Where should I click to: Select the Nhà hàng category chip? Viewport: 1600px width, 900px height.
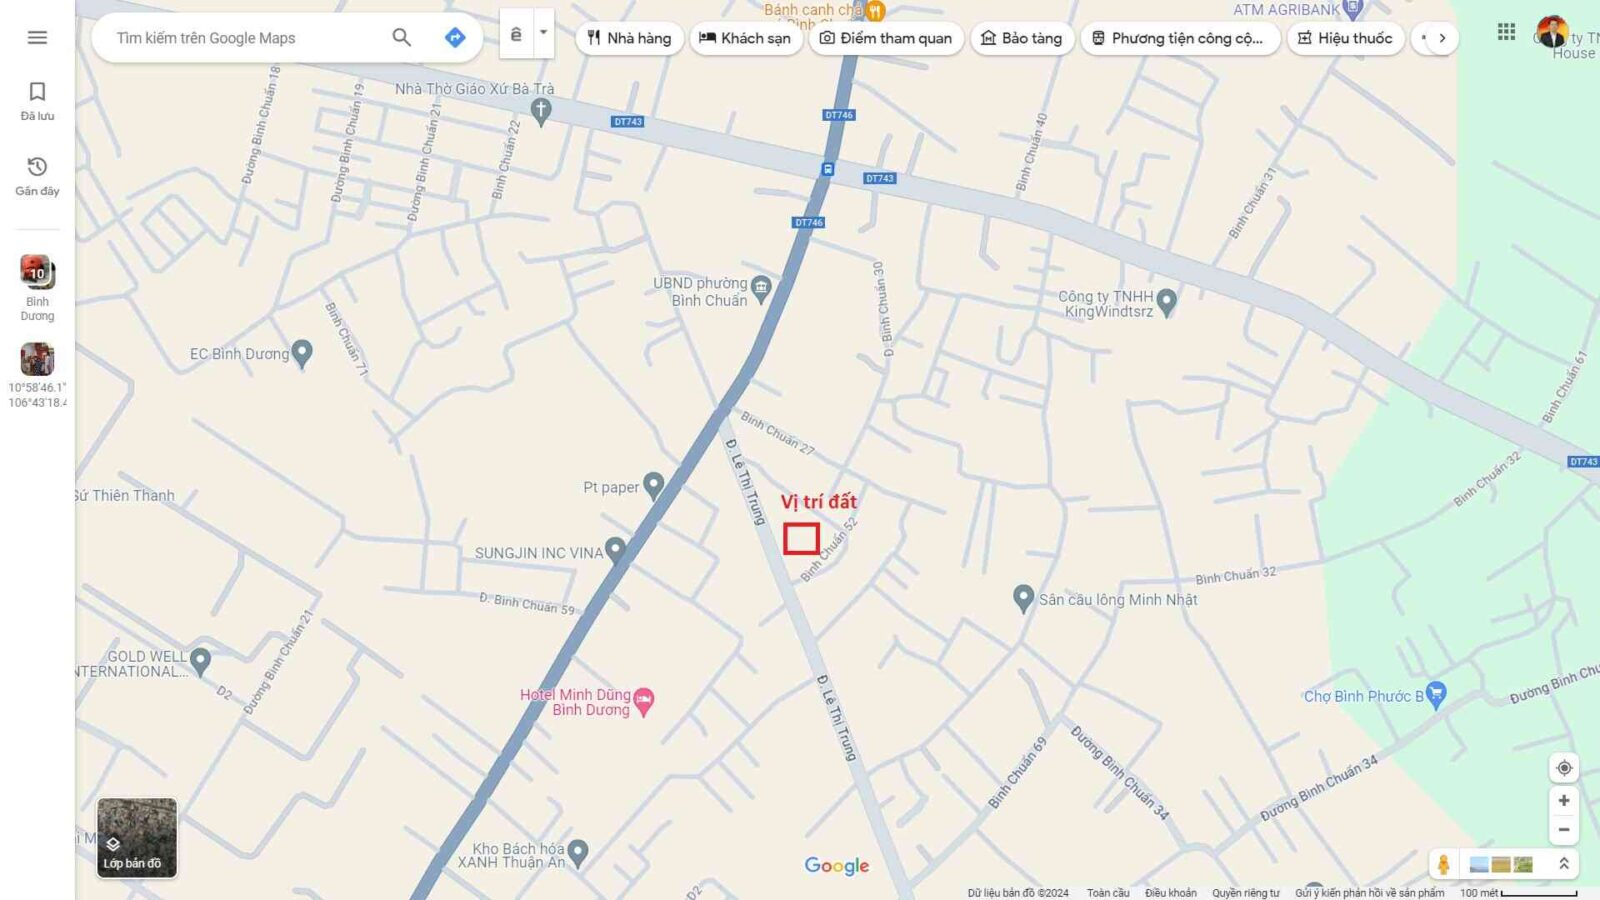[629, 38]
